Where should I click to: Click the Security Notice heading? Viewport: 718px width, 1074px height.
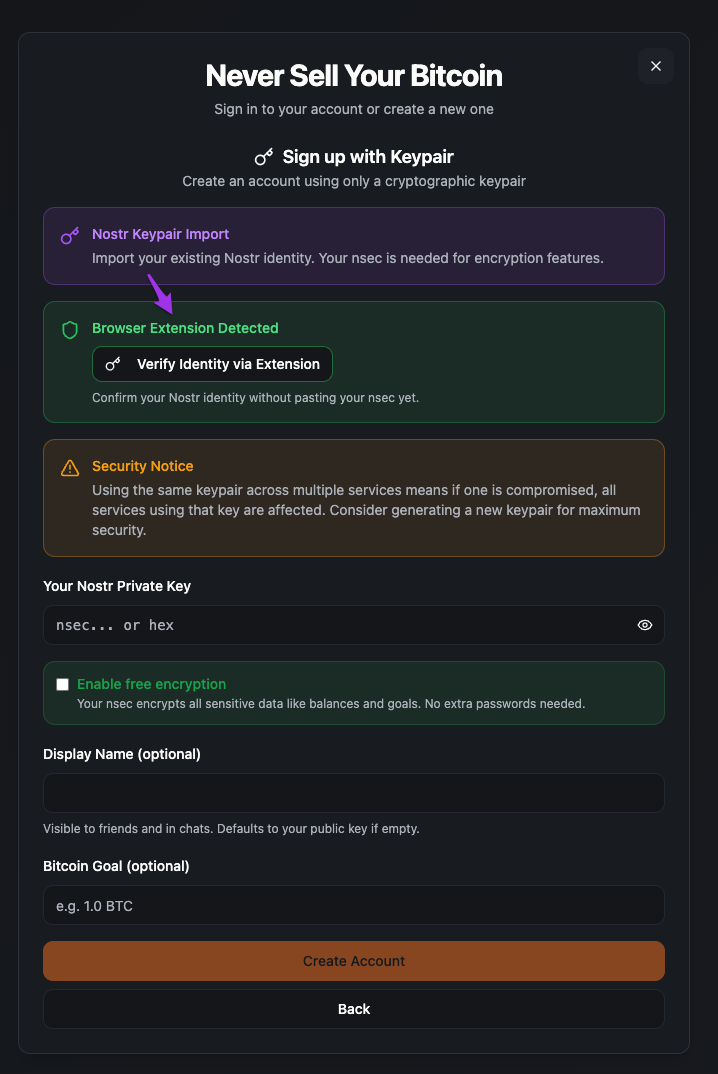143,466
